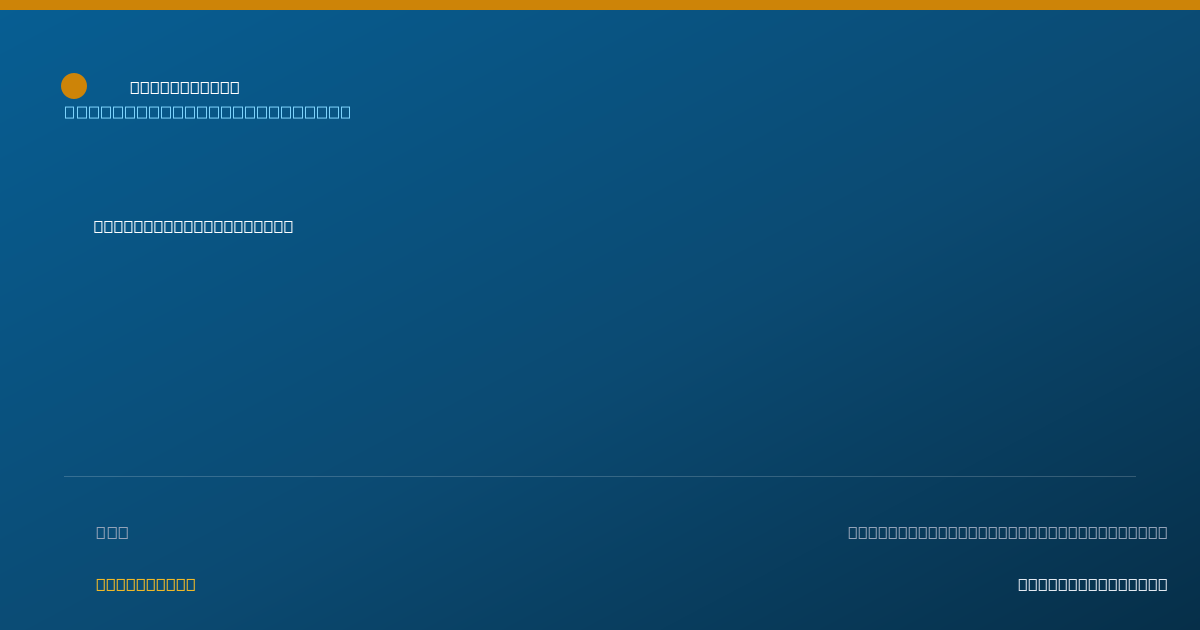Open the orange-yellow footer link text
1200x630 pixels.
146,584
